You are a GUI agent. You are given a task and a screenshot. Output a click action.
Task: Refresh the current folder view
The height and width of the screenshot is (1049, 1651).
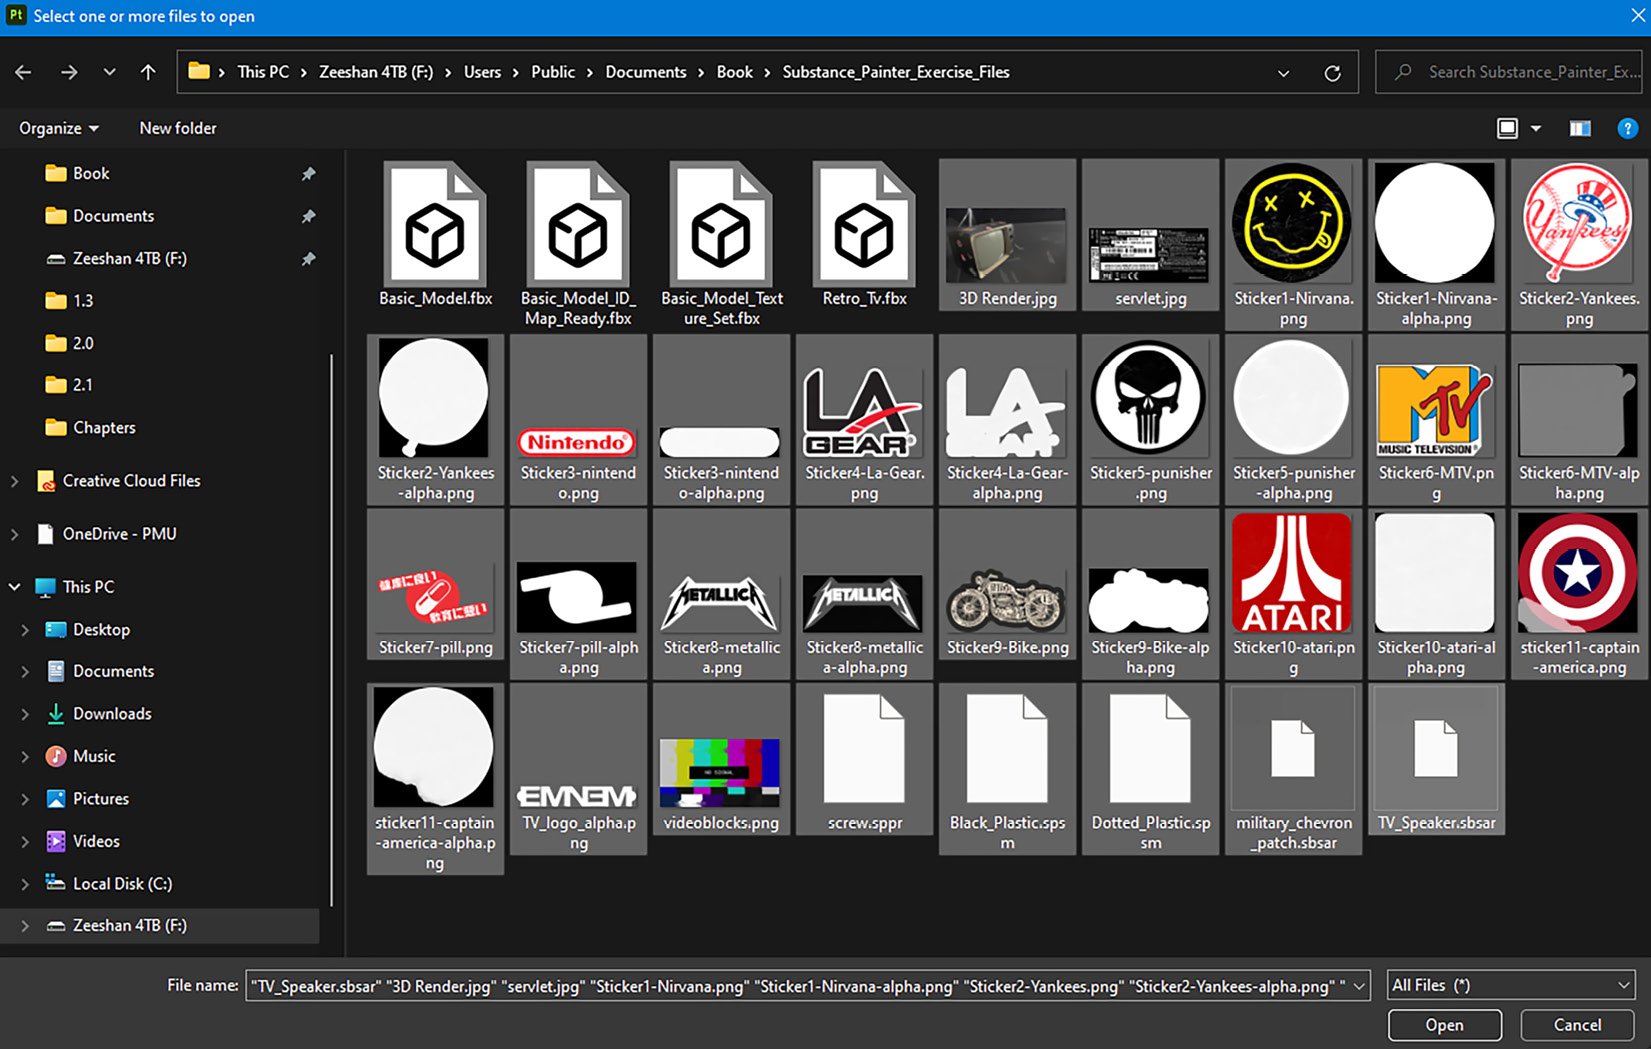coord(1332,73)
